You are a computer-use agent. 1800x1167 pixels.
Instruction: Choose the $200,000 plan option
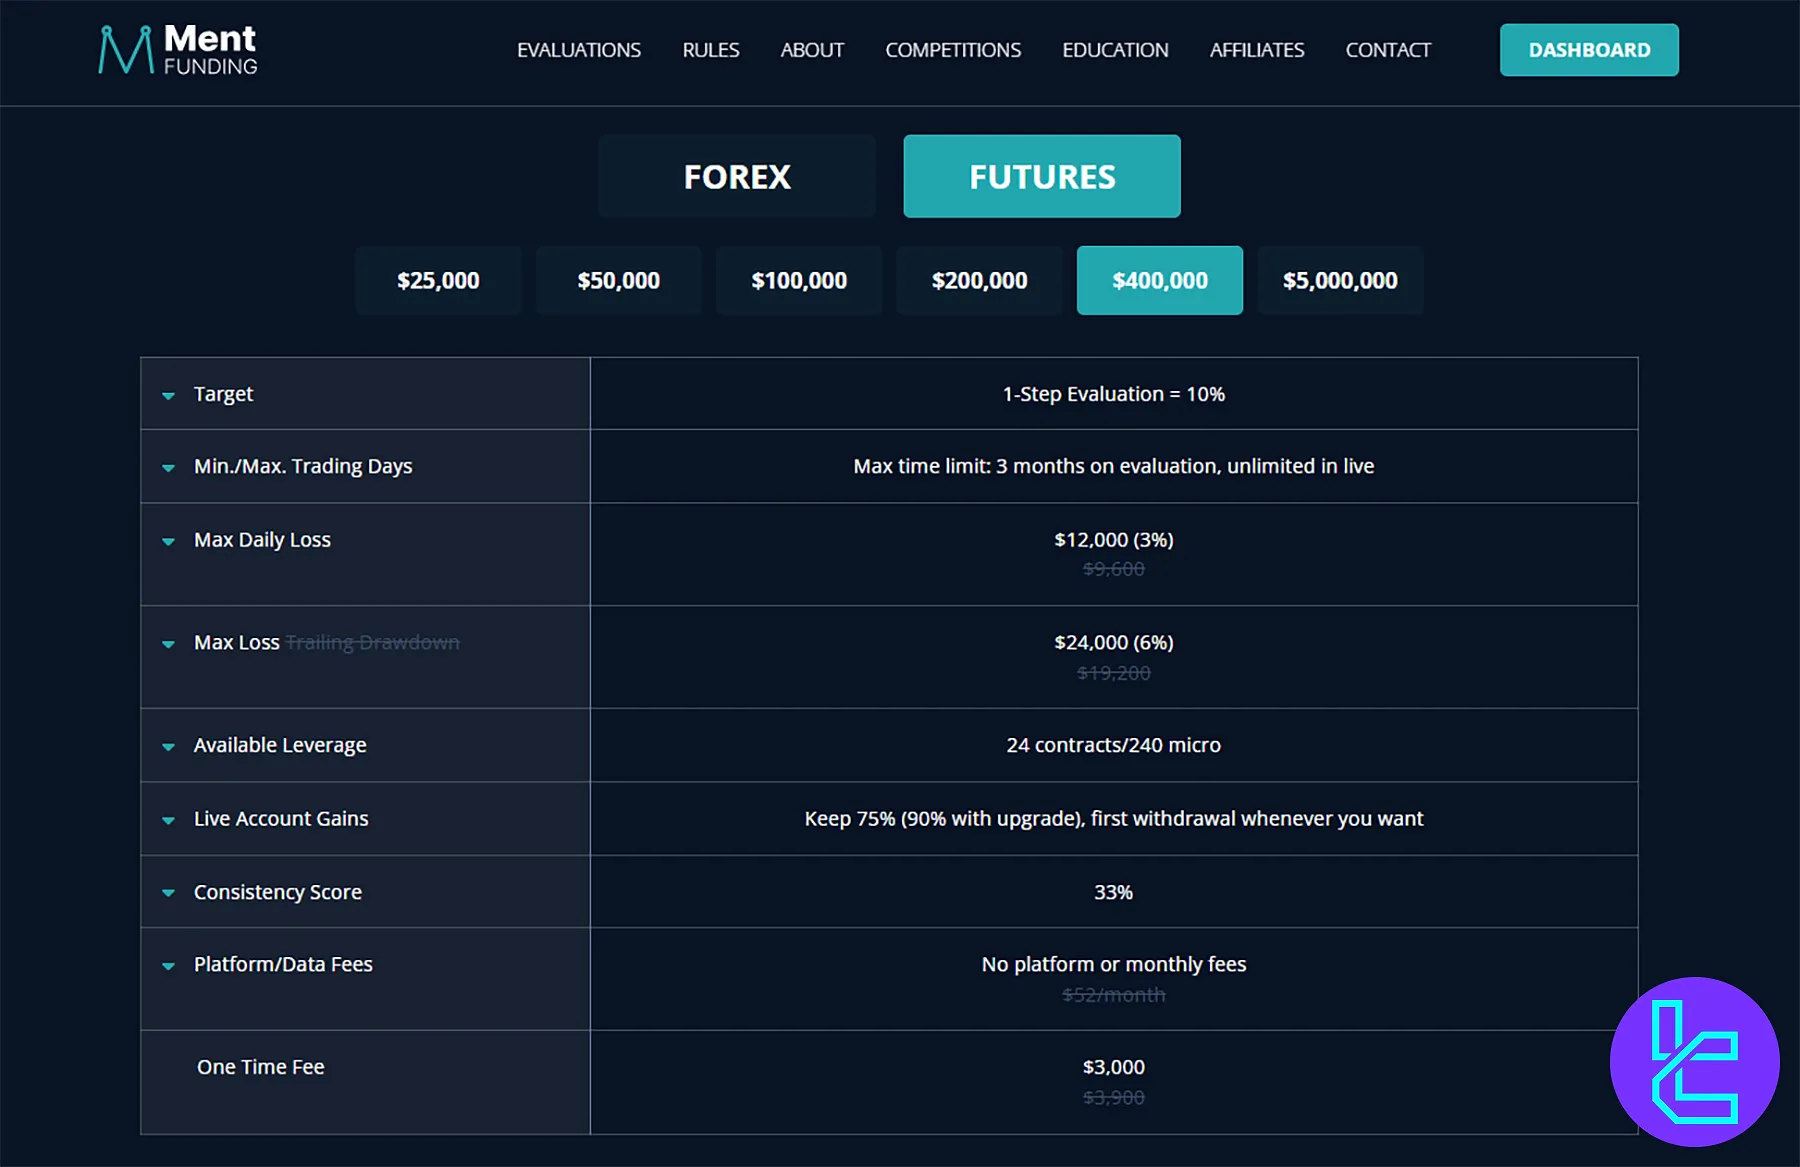pos(979,281)
